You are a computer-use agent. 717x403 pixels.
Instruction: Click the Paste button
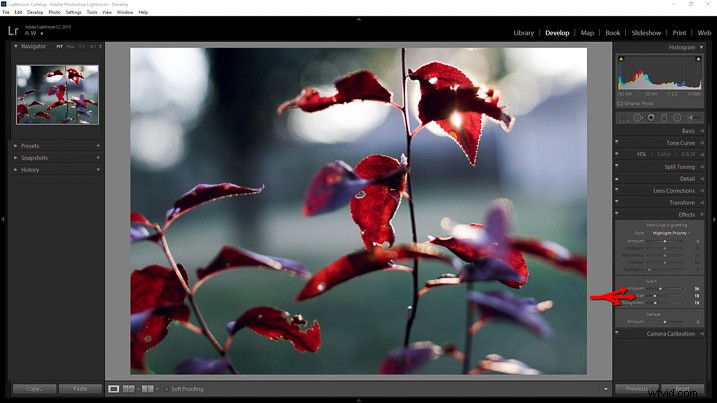[80, 389]
